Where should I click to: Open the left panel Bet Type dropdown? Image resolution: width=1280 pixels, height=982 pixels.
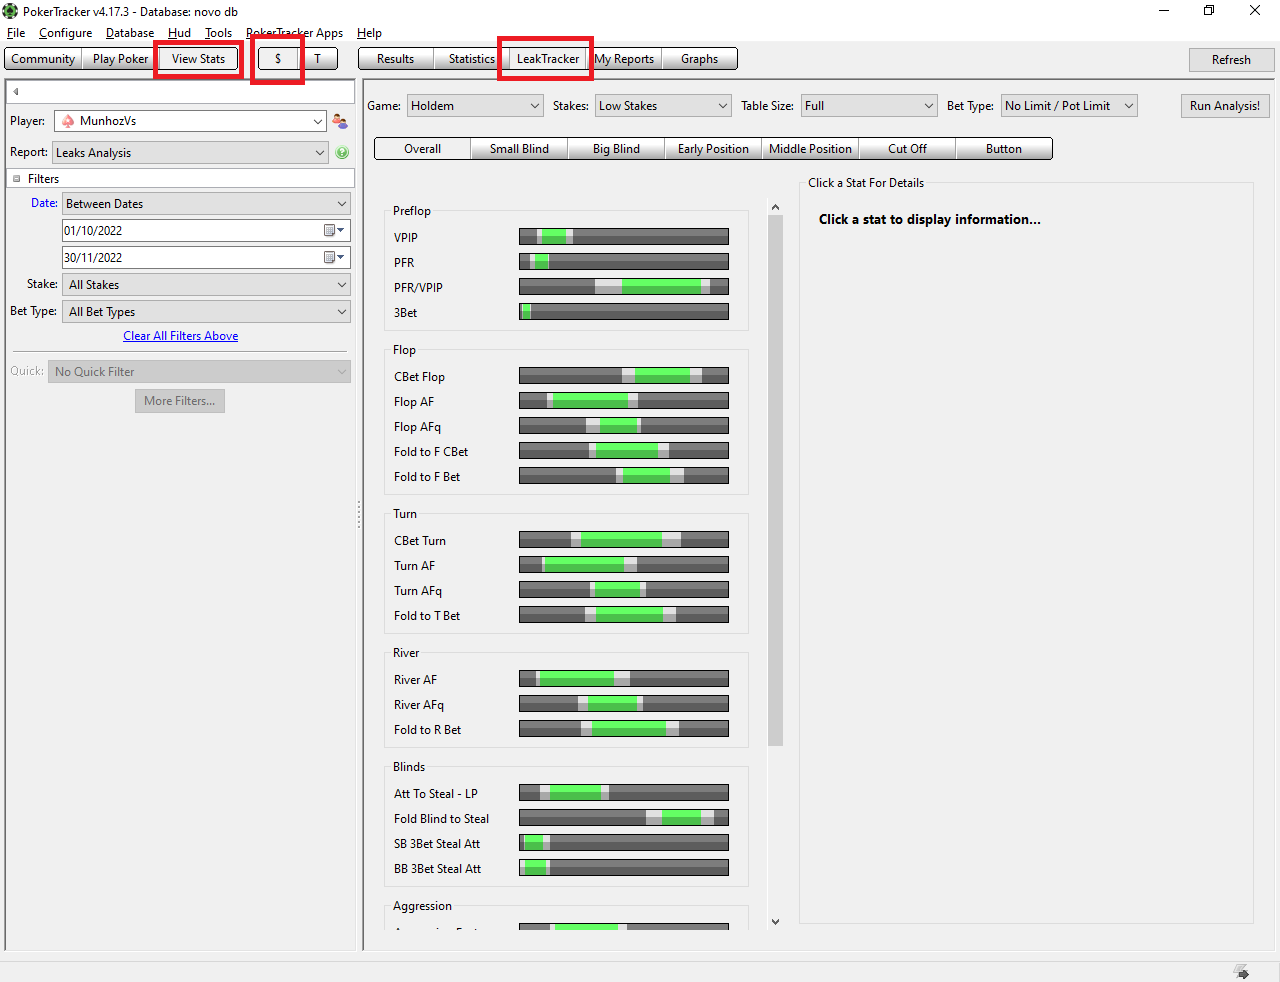pyautogui.click(x=206, y=312)
